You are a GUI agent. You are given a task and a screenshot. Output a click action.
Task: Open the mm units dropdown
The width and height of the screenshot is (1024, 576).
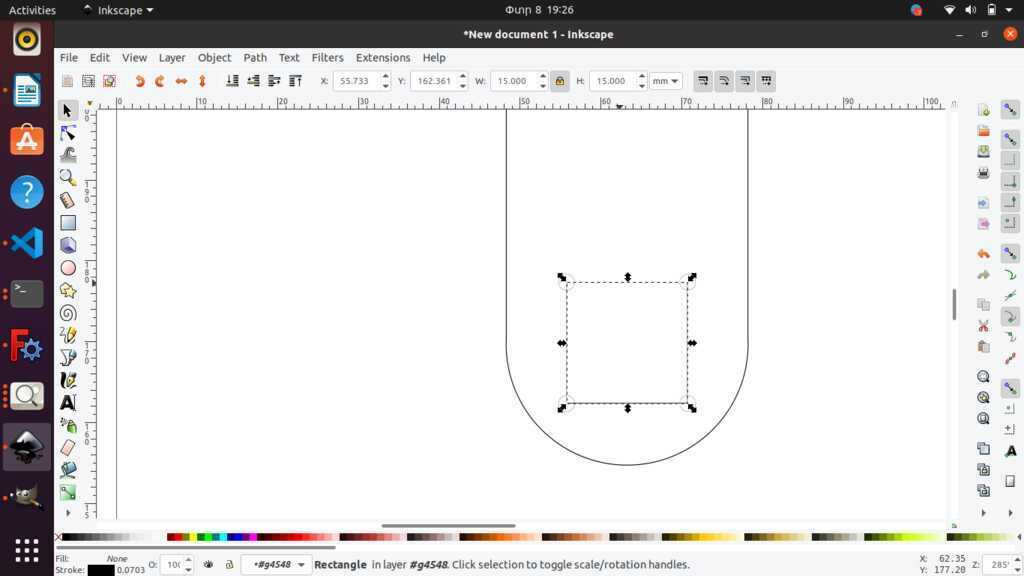tap(665, 81)
